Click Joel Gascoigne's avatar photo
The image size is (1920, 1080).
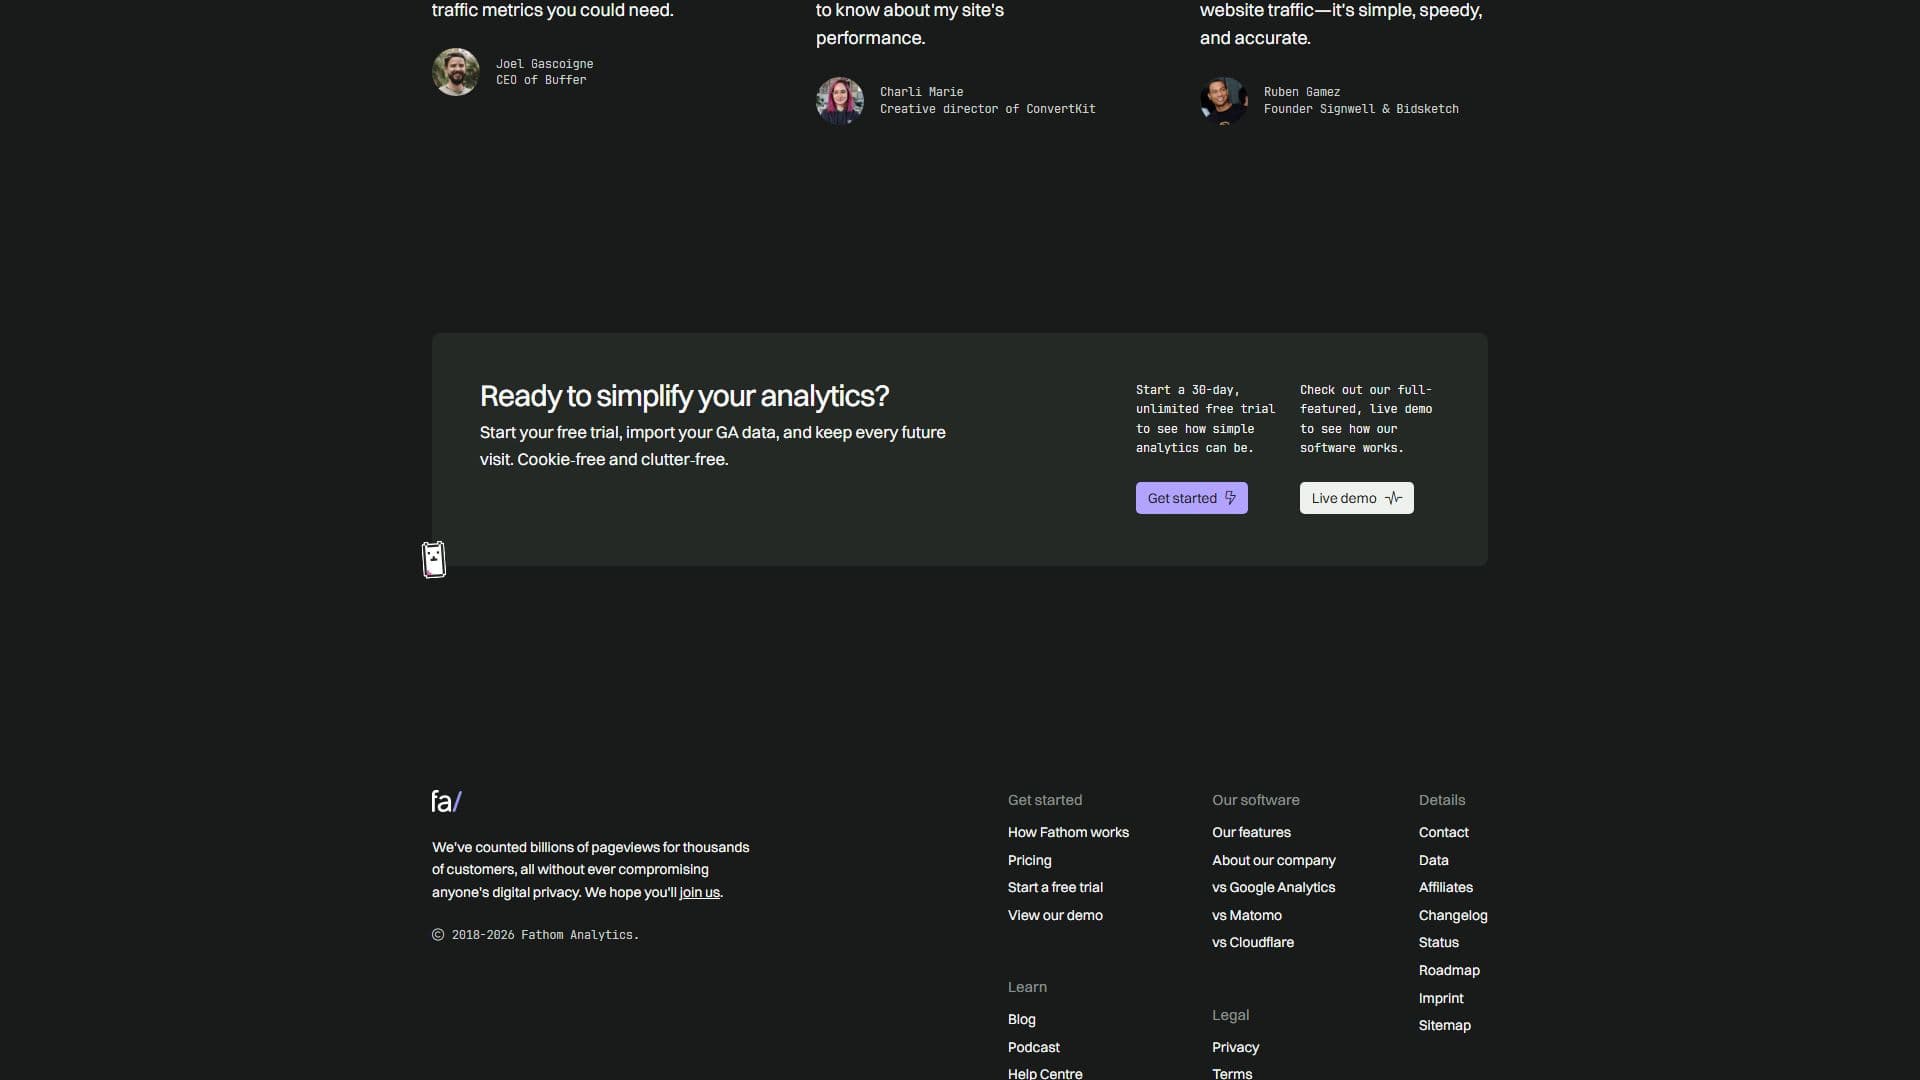(456, 72)
